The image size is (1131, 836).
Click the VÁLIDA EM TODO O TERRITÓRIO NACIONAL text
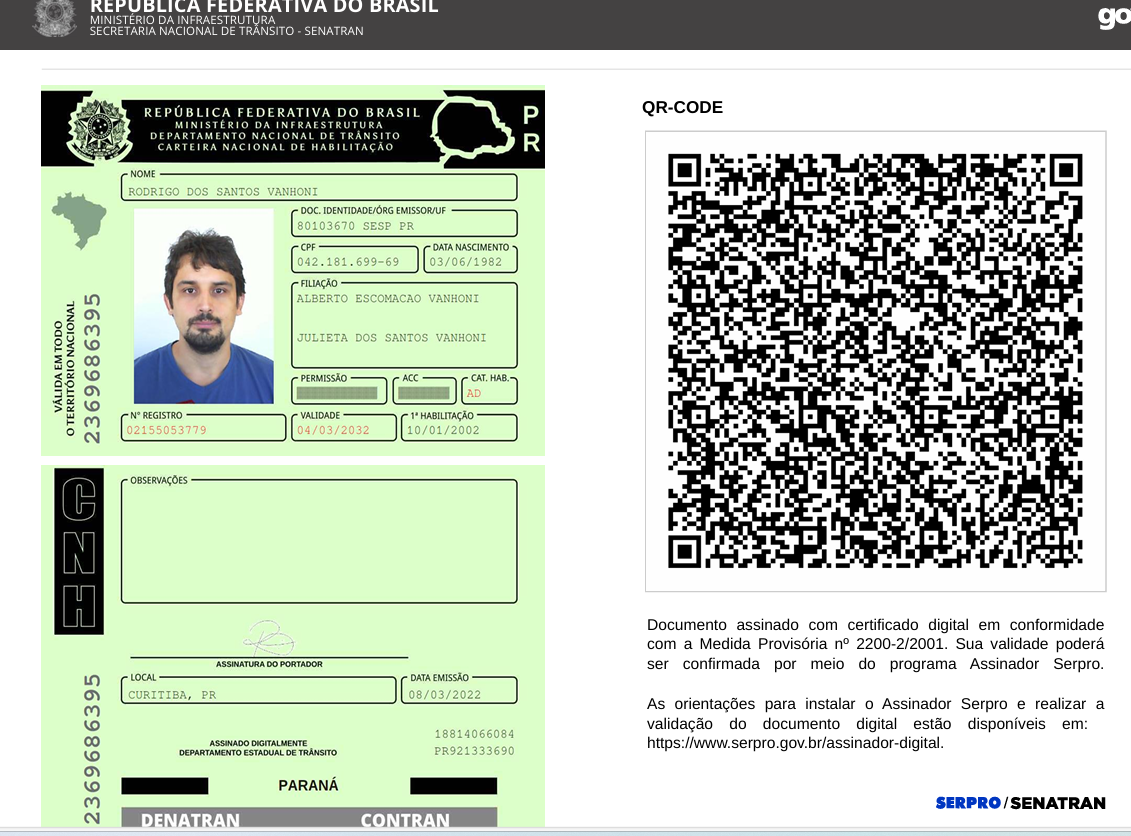tap(63, 368)
